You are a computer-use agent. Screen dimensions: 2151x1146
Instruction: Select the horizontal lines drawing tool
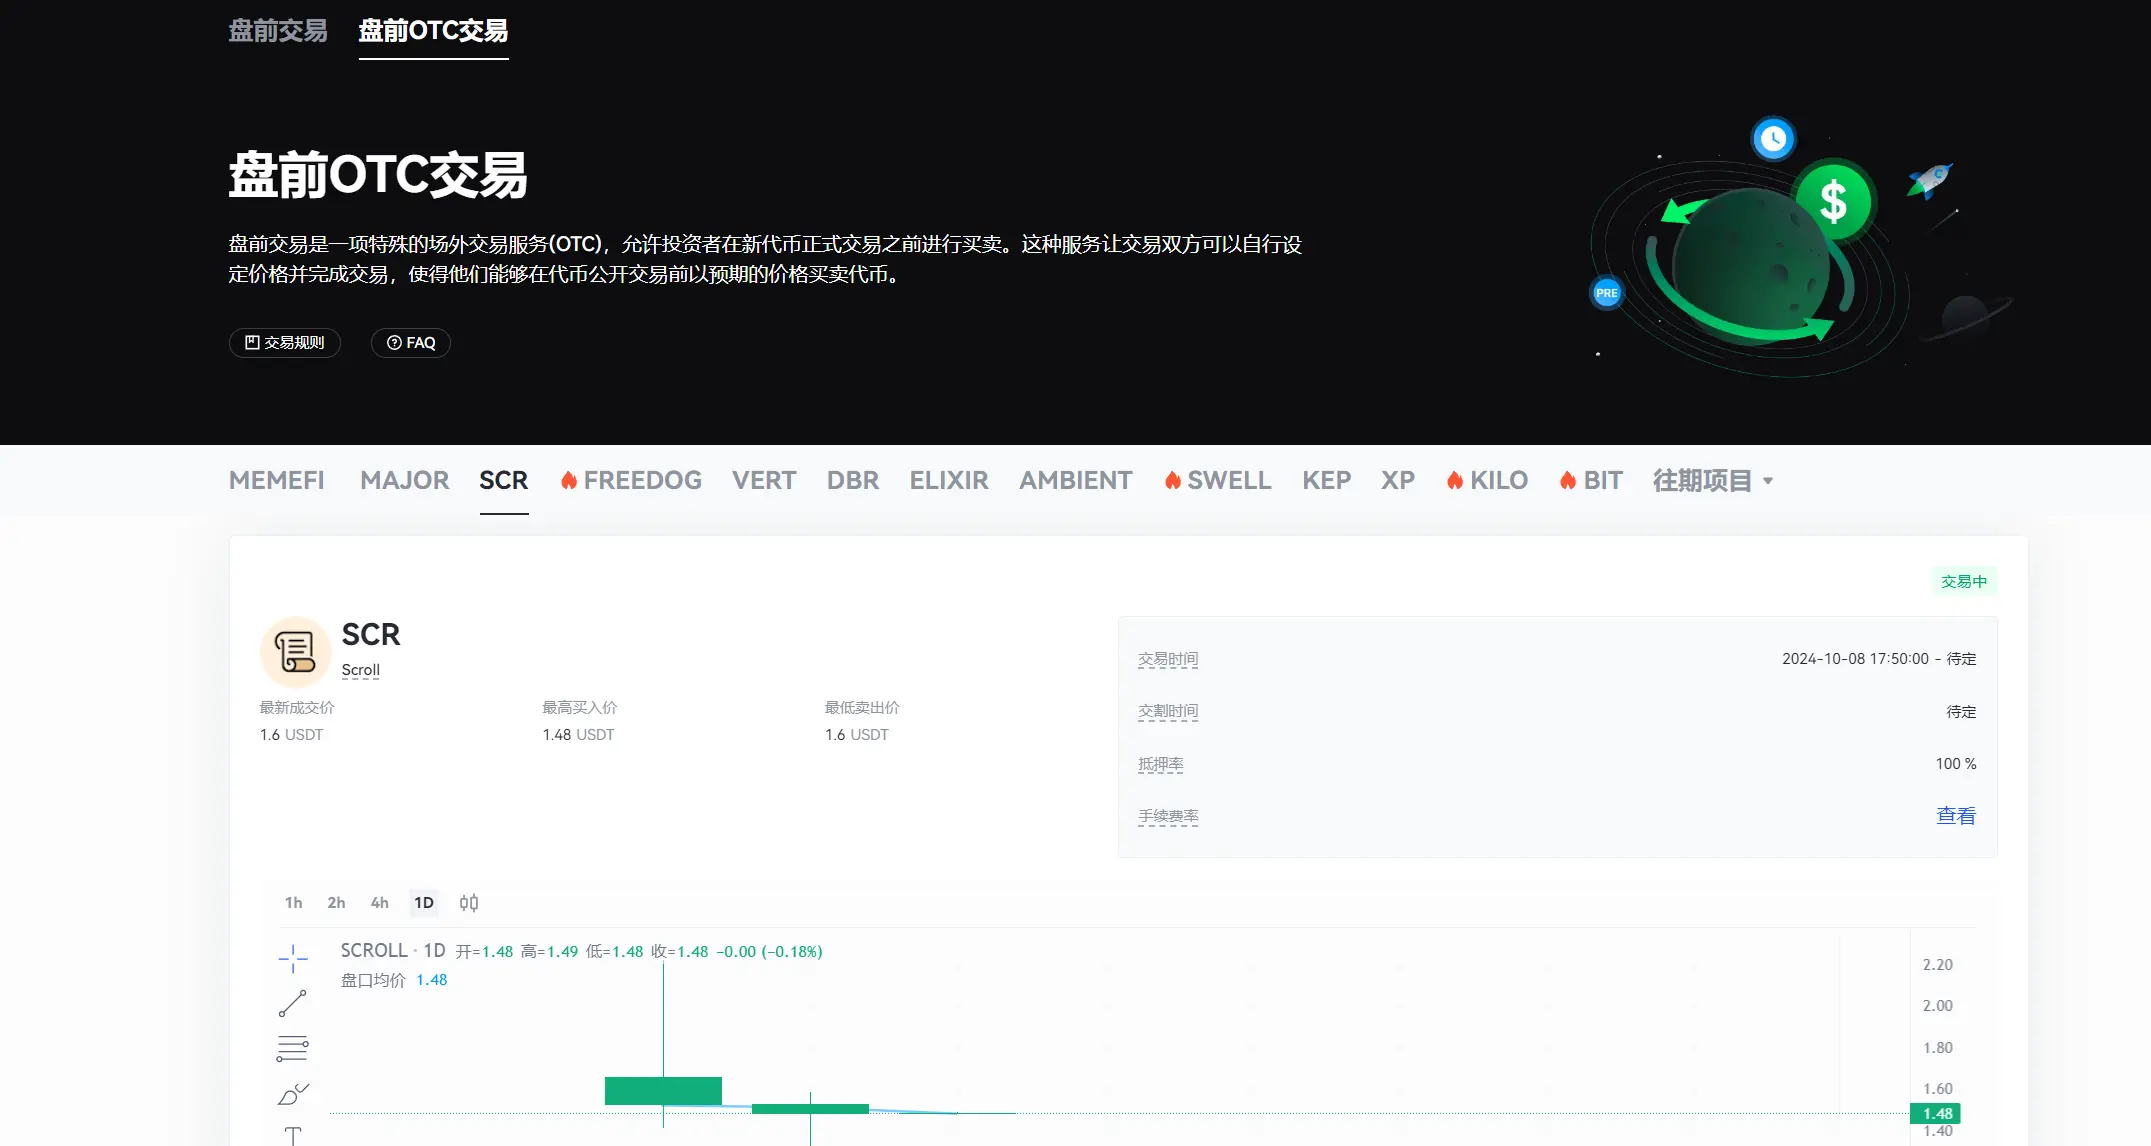click(x=293, y=1049)
